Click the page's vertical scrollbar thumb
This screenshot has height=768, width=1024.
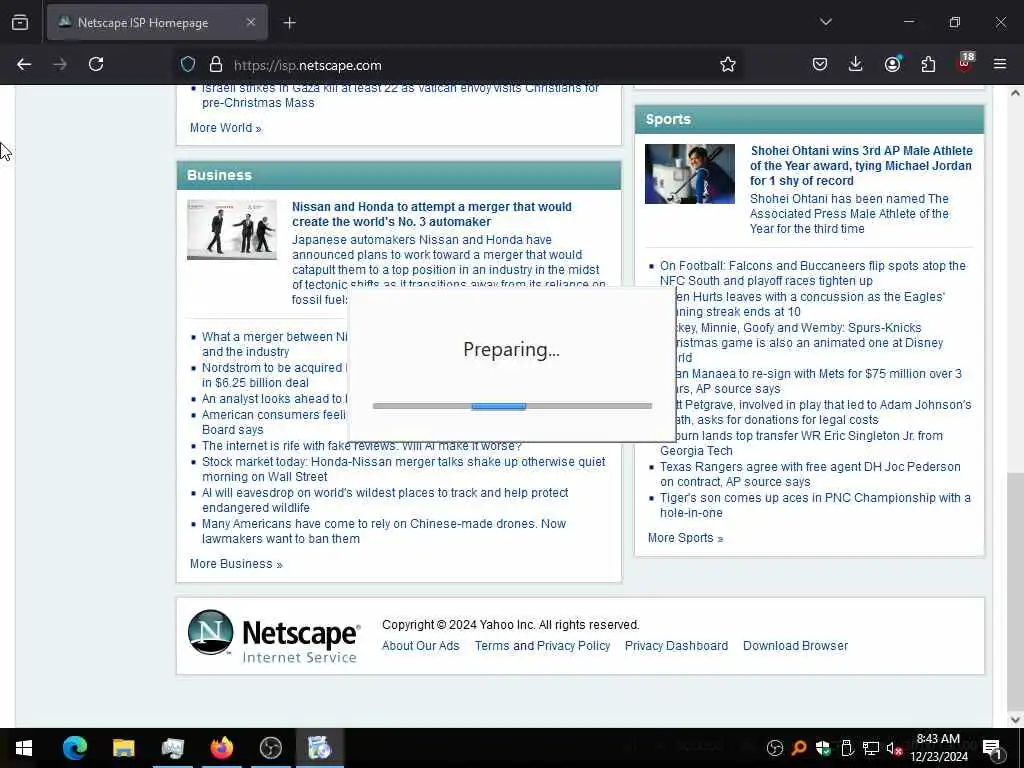coord(1015,590)
